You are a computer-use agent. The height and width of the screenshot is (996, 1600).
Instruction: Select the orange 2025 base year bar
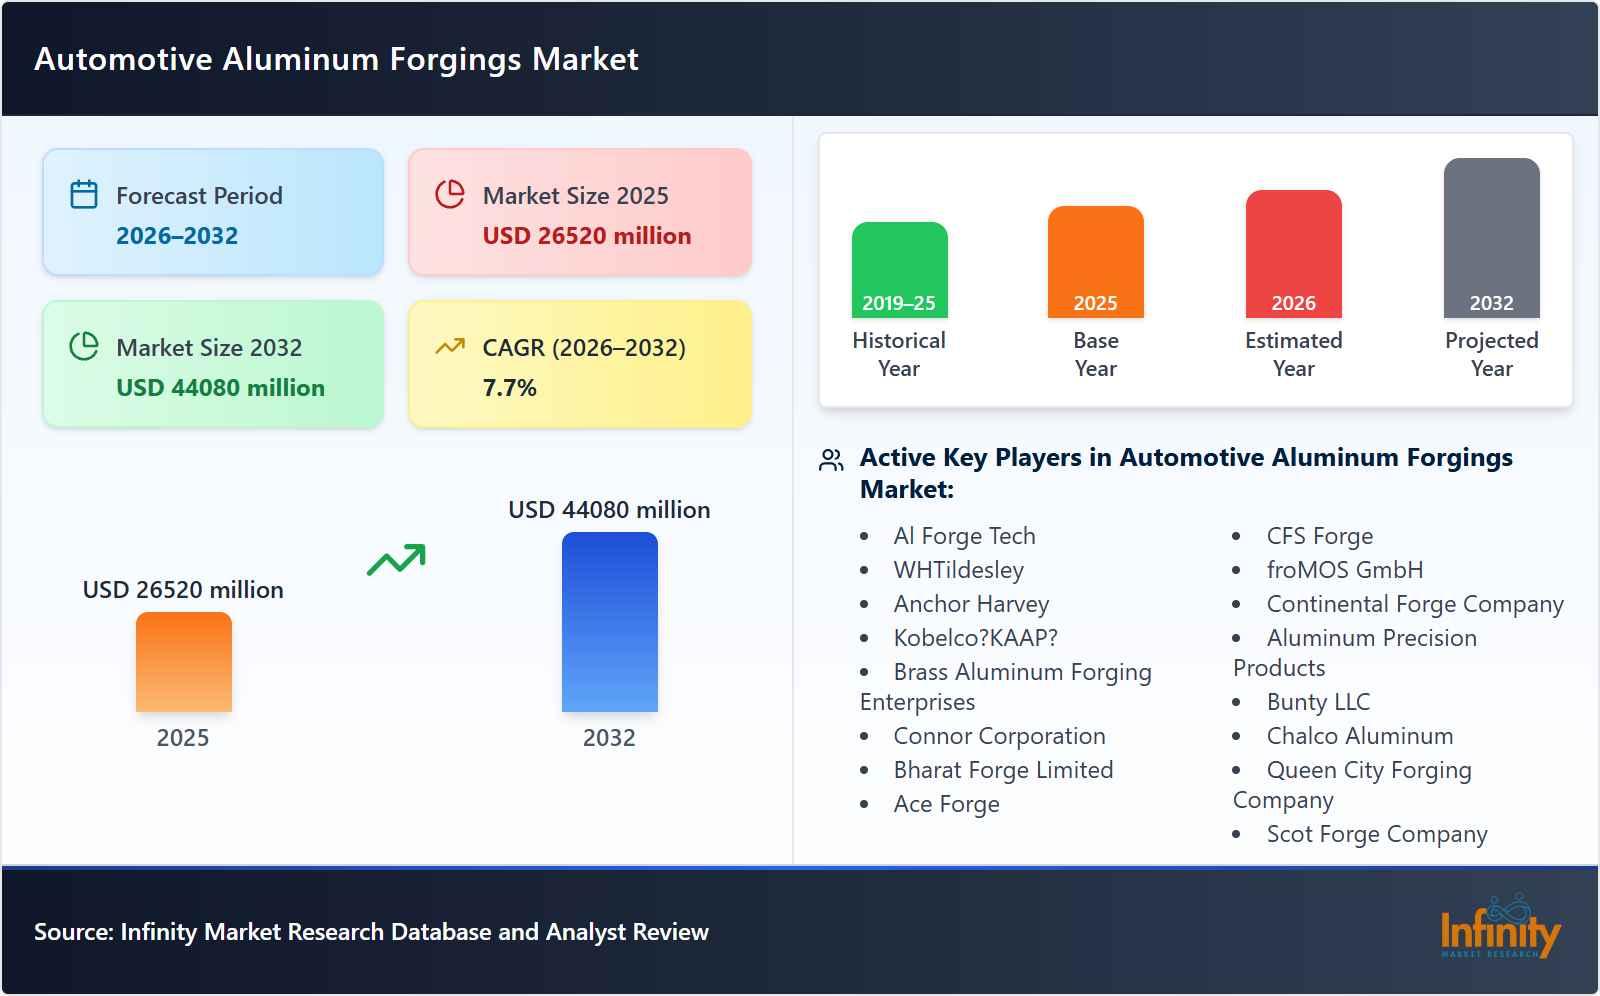coord(1095,262)
